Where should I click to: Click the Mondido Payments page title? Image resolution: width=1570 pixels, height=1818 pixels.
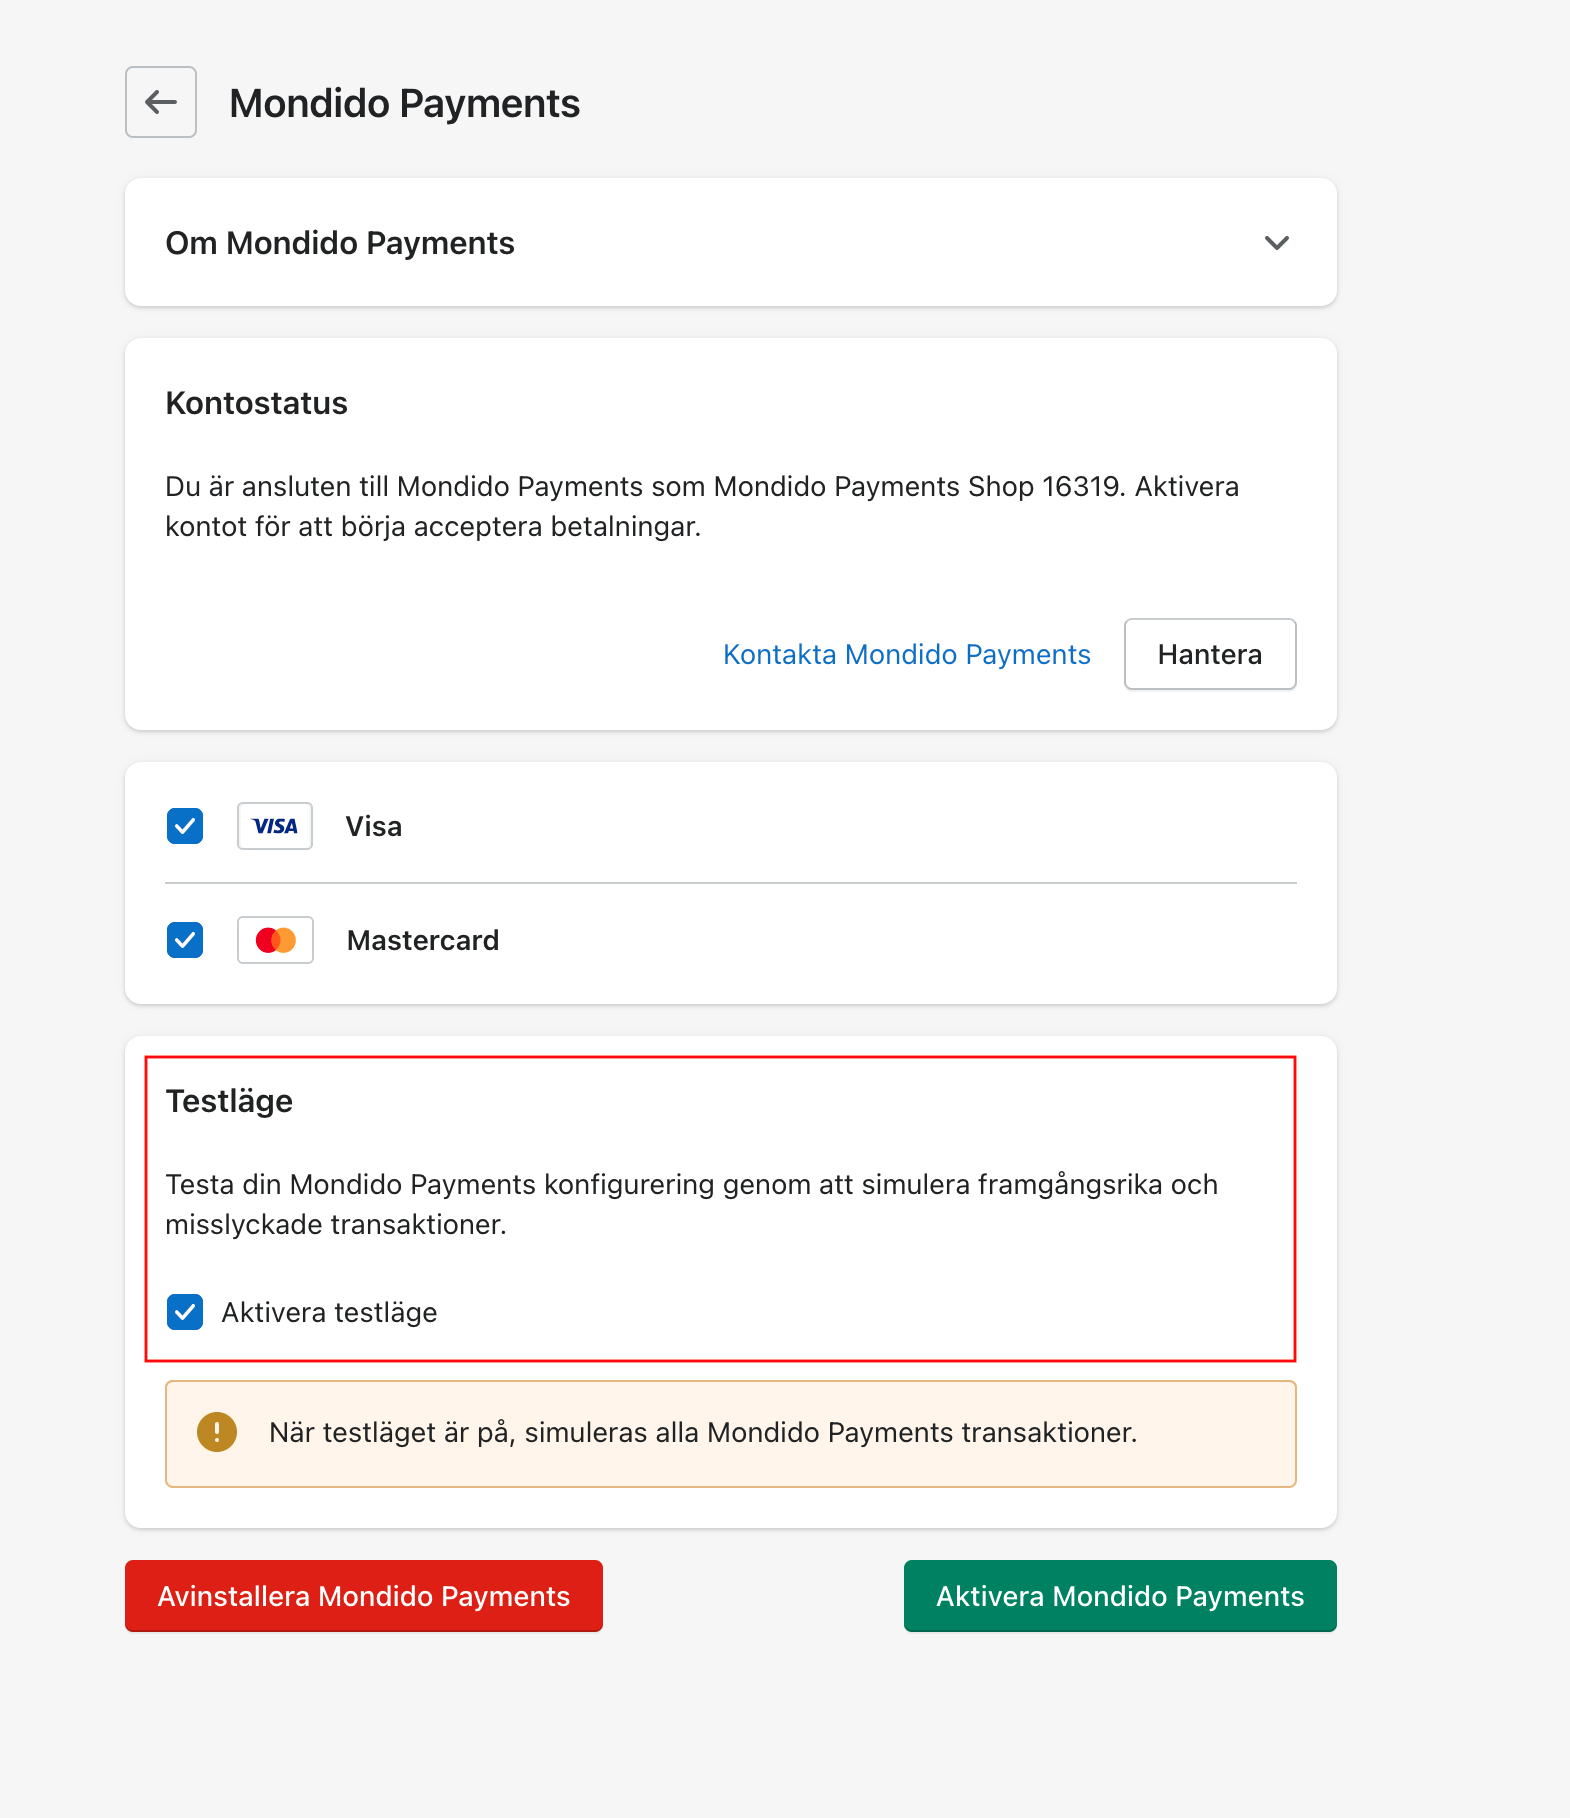point(405,103)
